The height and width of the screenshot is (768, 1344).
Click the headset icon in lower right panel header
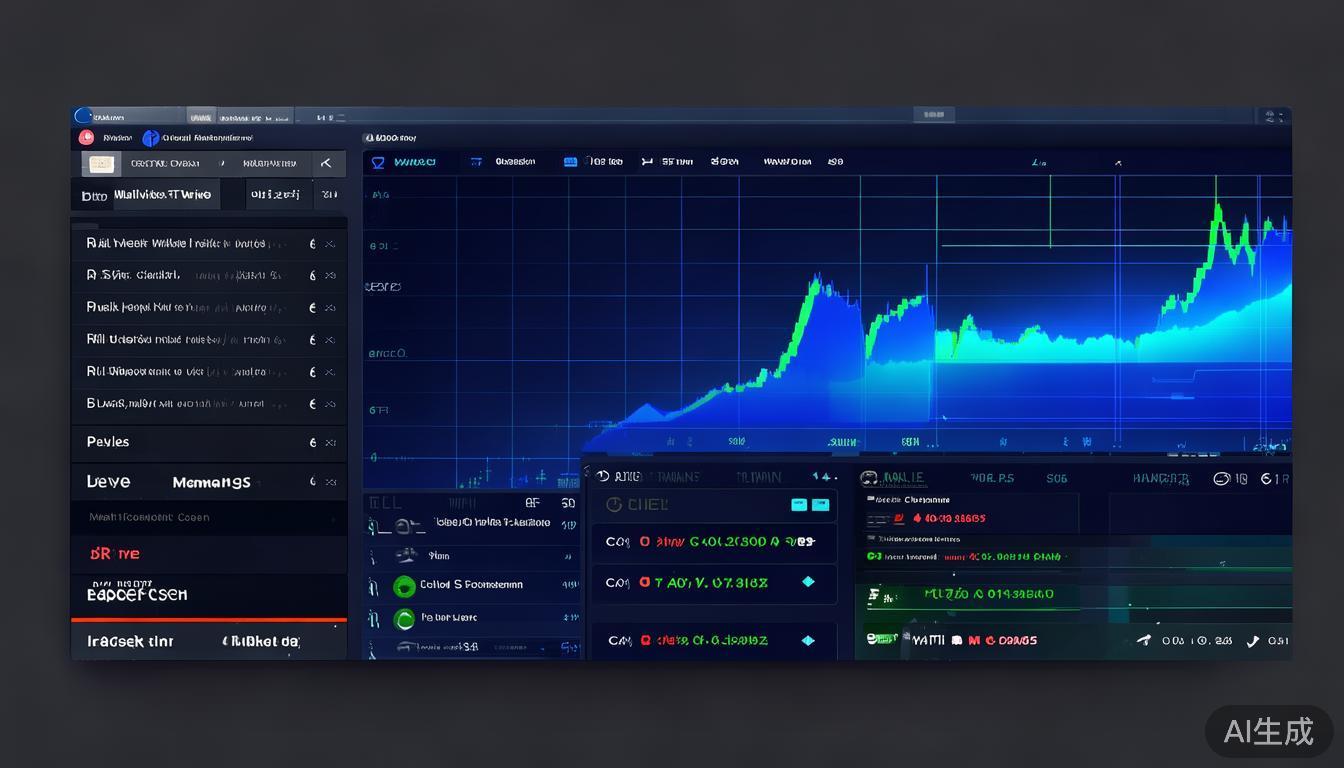point(868,478)
